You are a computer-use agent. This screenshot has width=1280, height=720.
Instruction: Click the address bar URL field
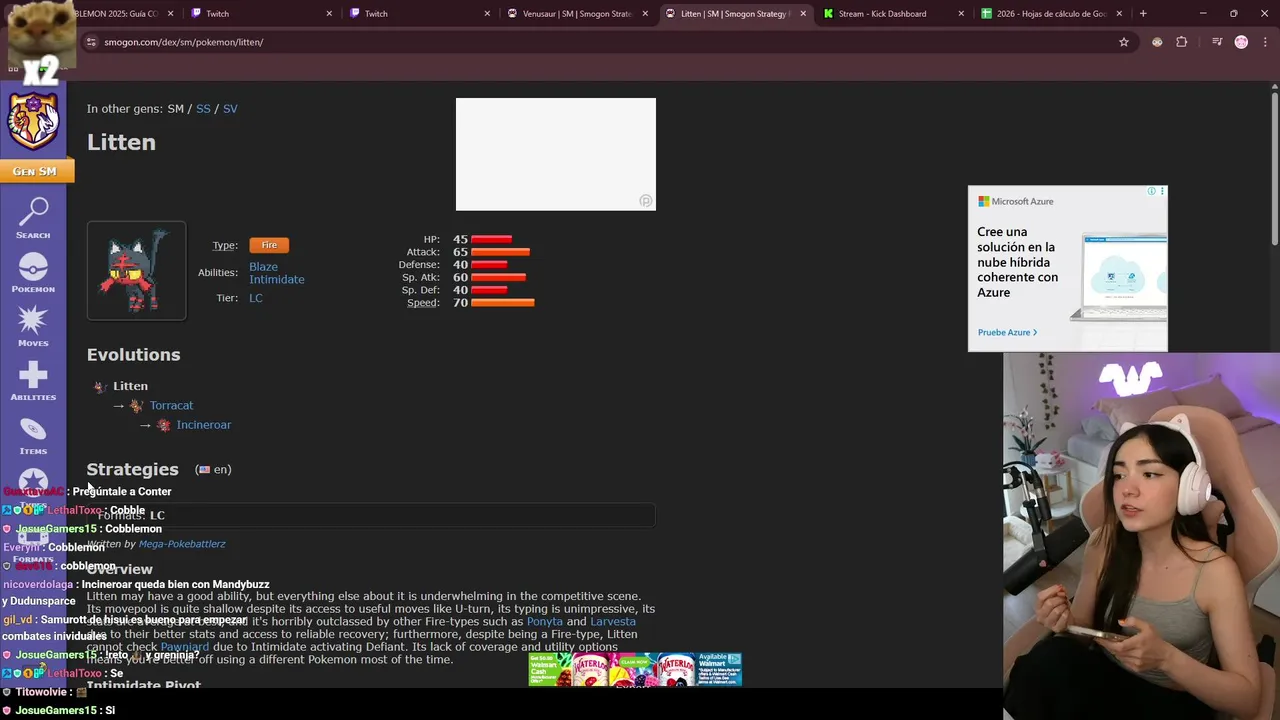pos(600,42)
